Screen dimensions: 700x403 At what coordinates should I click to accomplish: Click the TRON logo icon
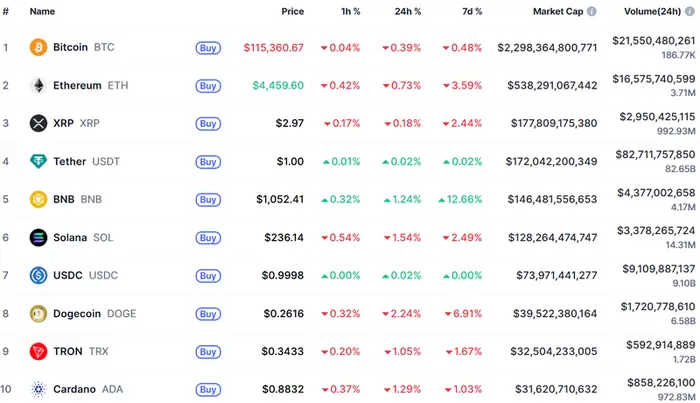pos(38,351)
